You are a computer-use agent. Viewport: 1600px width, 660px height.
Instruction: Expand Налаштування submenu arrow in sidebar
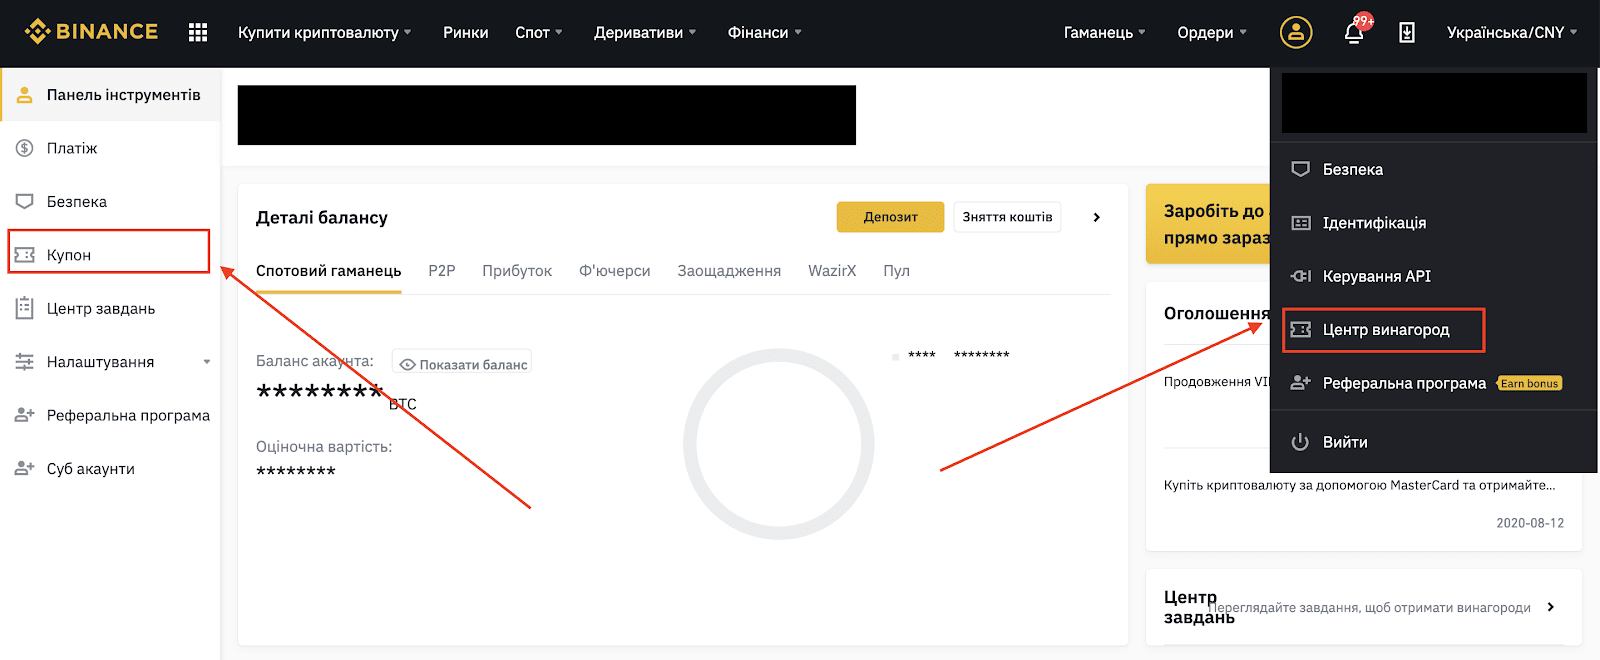(x=207, y=362)
